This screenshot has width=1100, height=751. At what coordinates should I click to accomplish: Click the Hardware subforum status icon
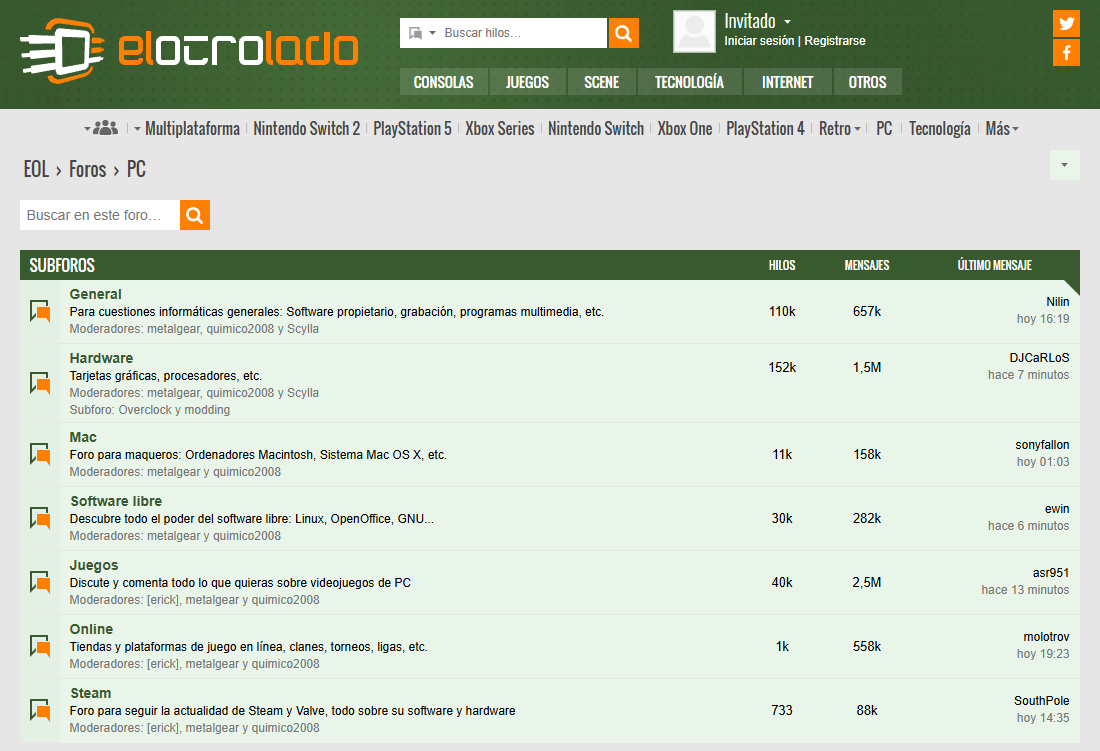coord(40,383)
